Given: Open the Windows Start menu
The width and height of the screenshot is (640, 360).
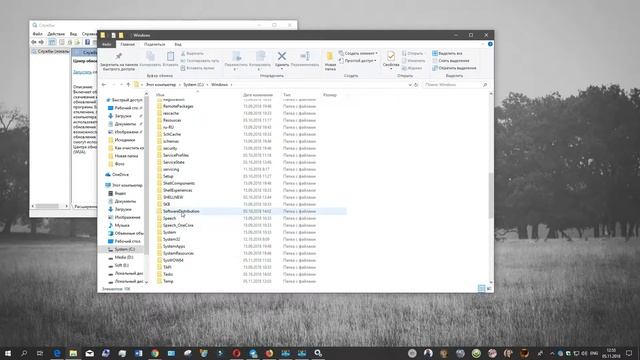Looking at the screenshot, I should click(x=7, y=353).
